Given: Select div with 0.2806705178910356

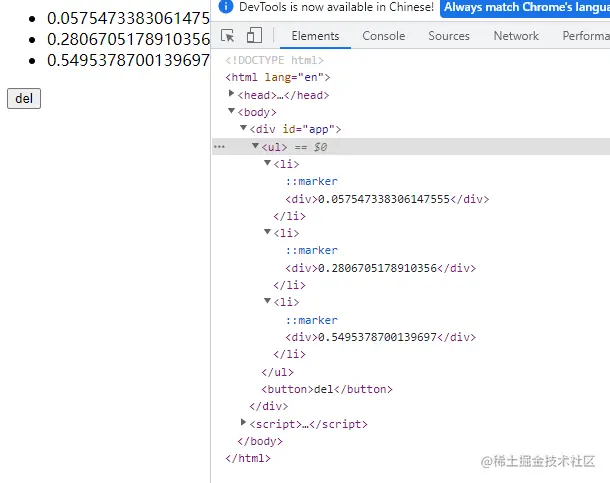Looking at the screenshot, I should [380, 268].
